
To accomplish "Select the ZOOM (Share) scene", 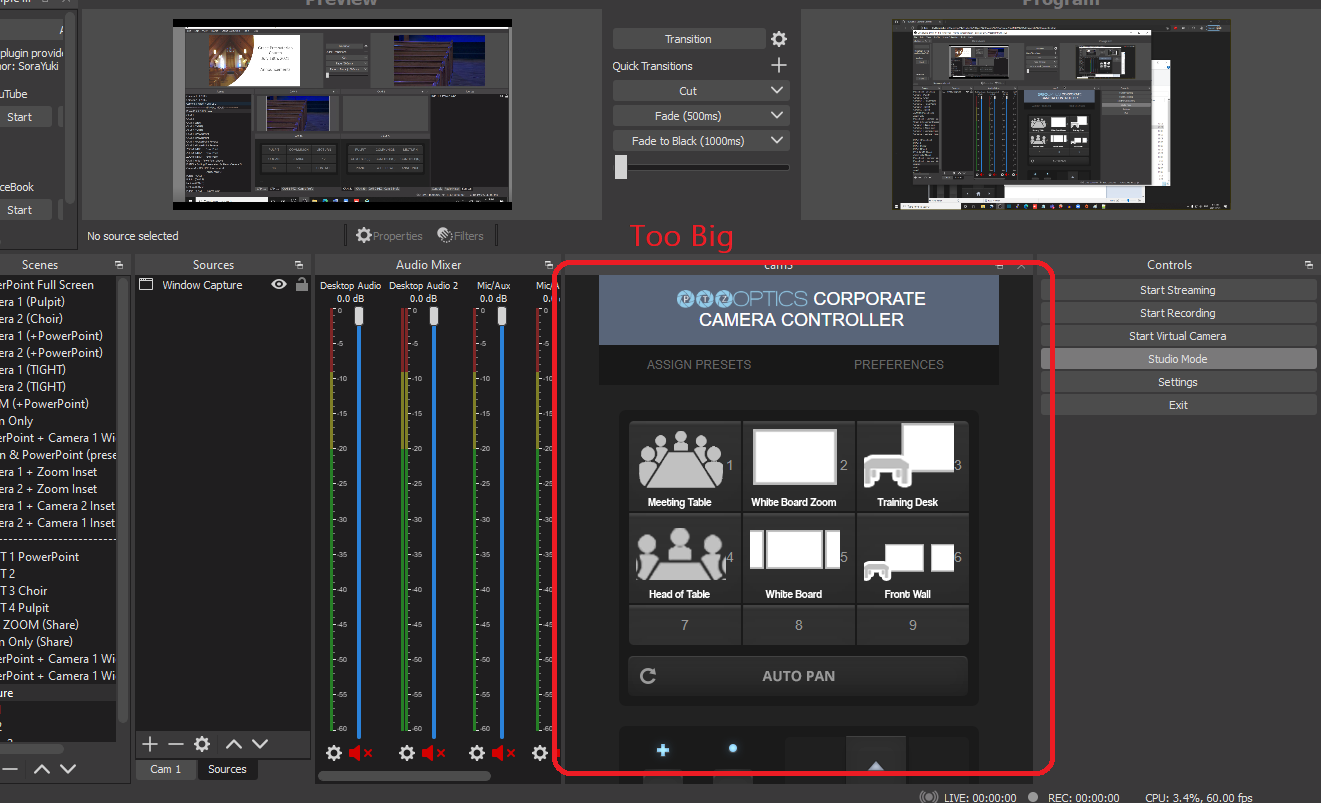I will click(x=58, y=625).
